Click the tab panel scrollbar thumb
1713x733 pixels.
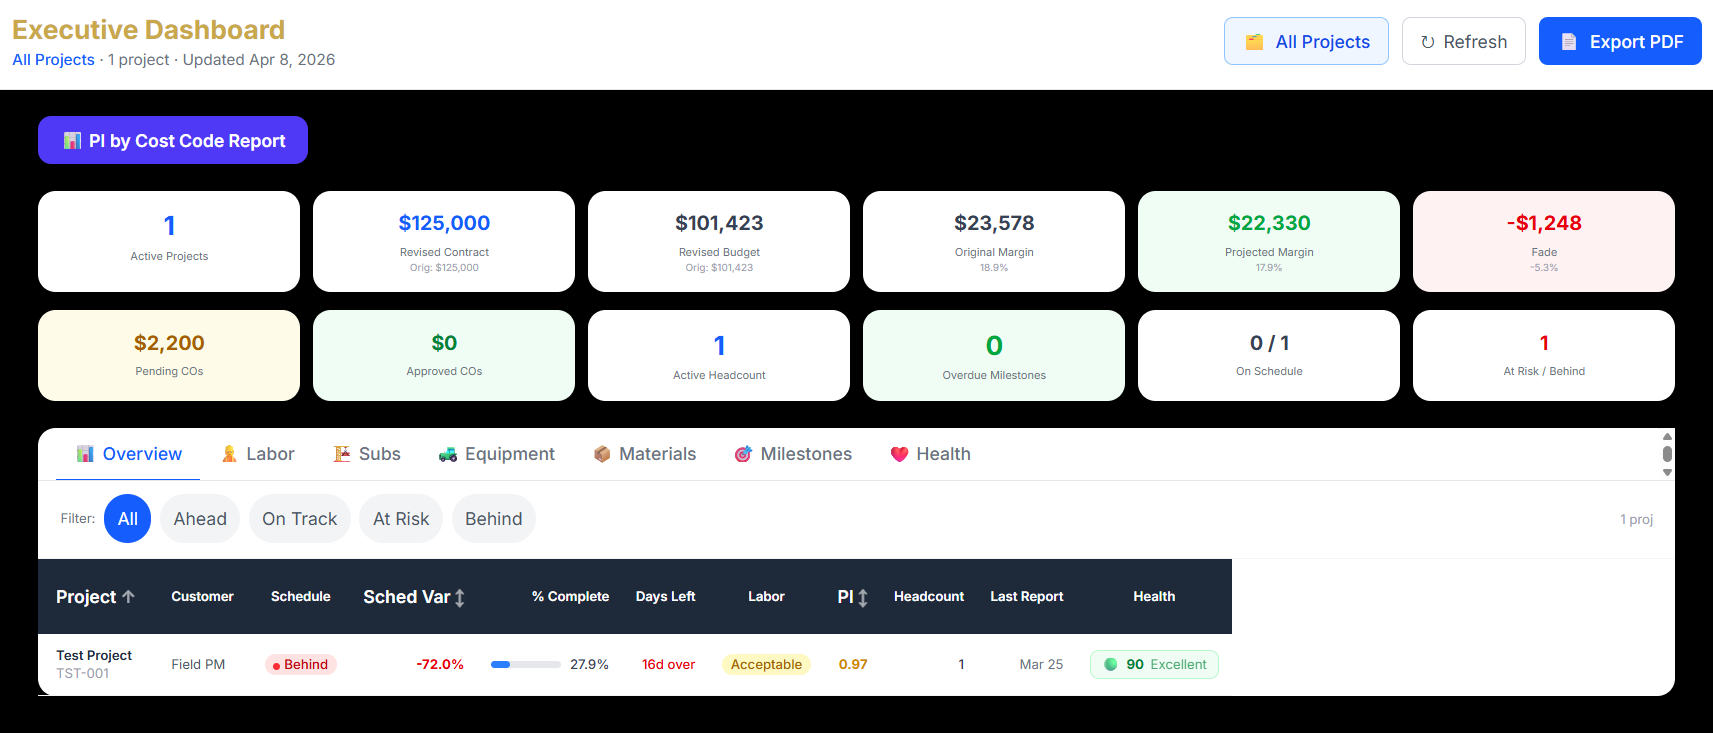coord(1667,454)
